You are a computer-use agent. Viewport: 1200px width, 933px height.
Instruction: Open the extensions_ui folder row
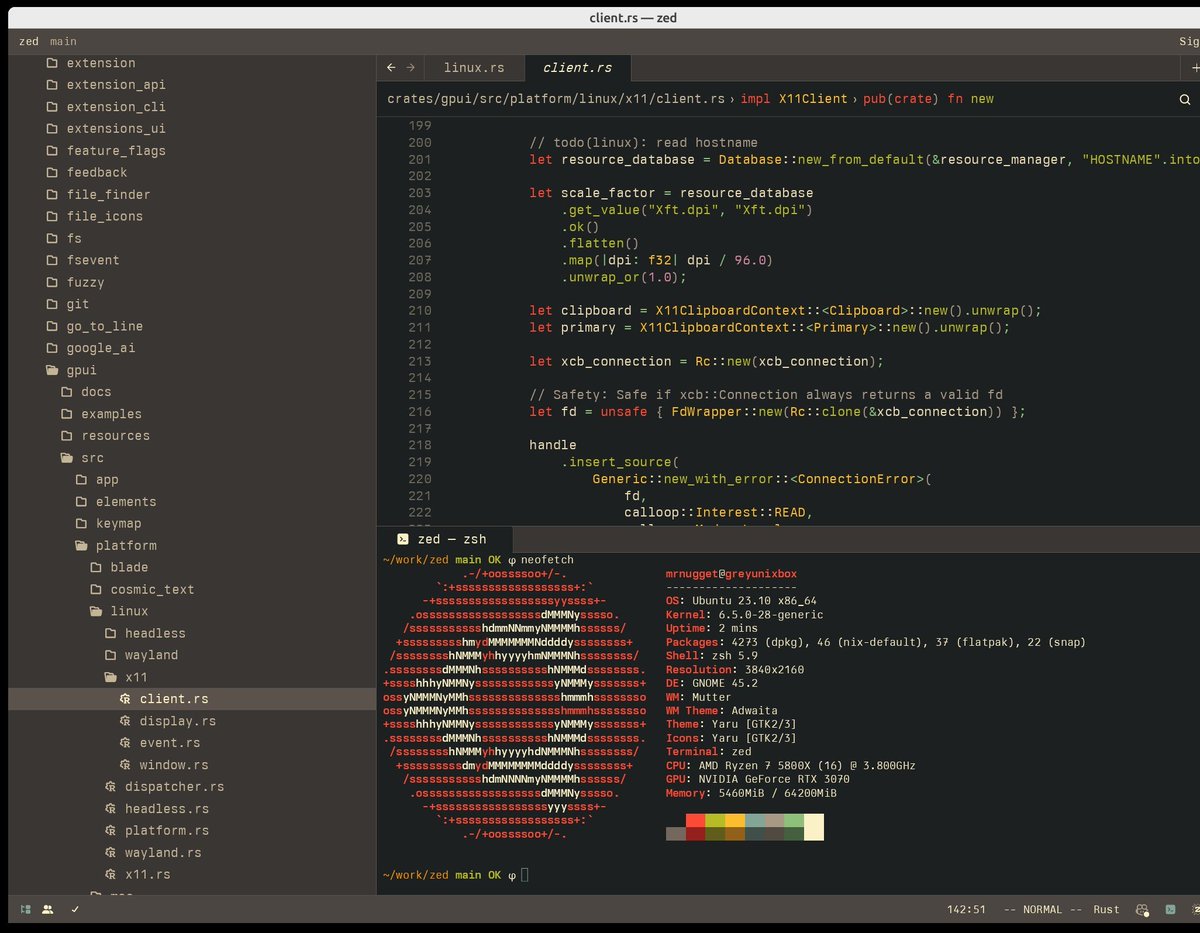point(192,129)
